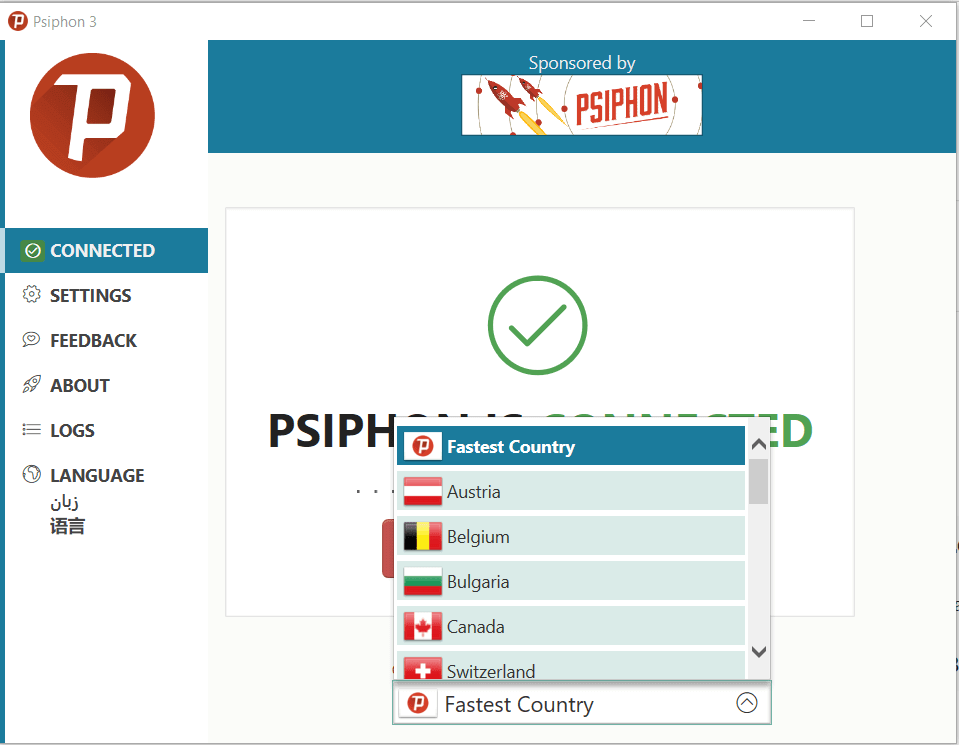Click the Canada flag icon
The height and width of the screenshot is (745, 959).
click(422, 626)
